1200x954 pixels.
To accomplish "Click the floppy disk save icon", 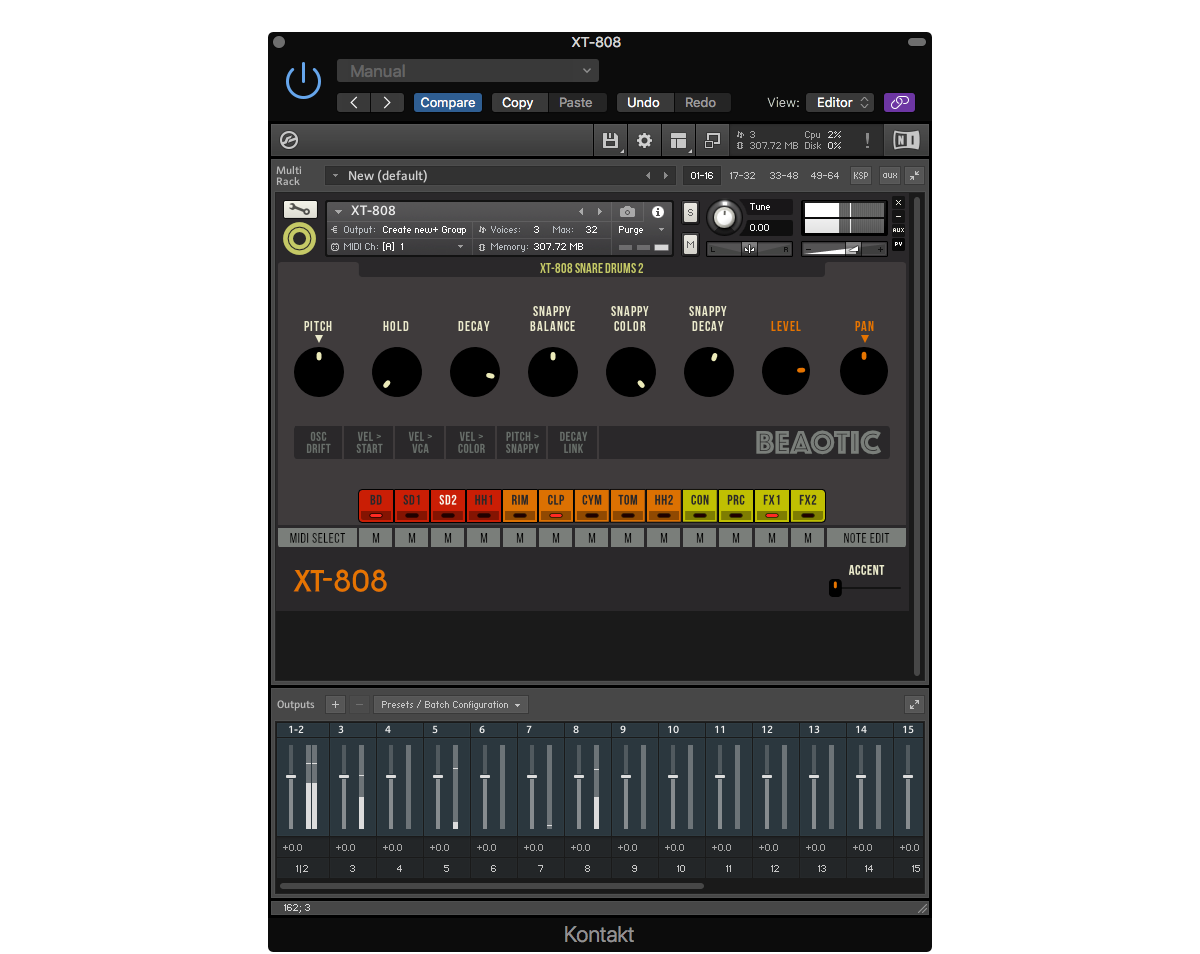I will pos(610,140).
